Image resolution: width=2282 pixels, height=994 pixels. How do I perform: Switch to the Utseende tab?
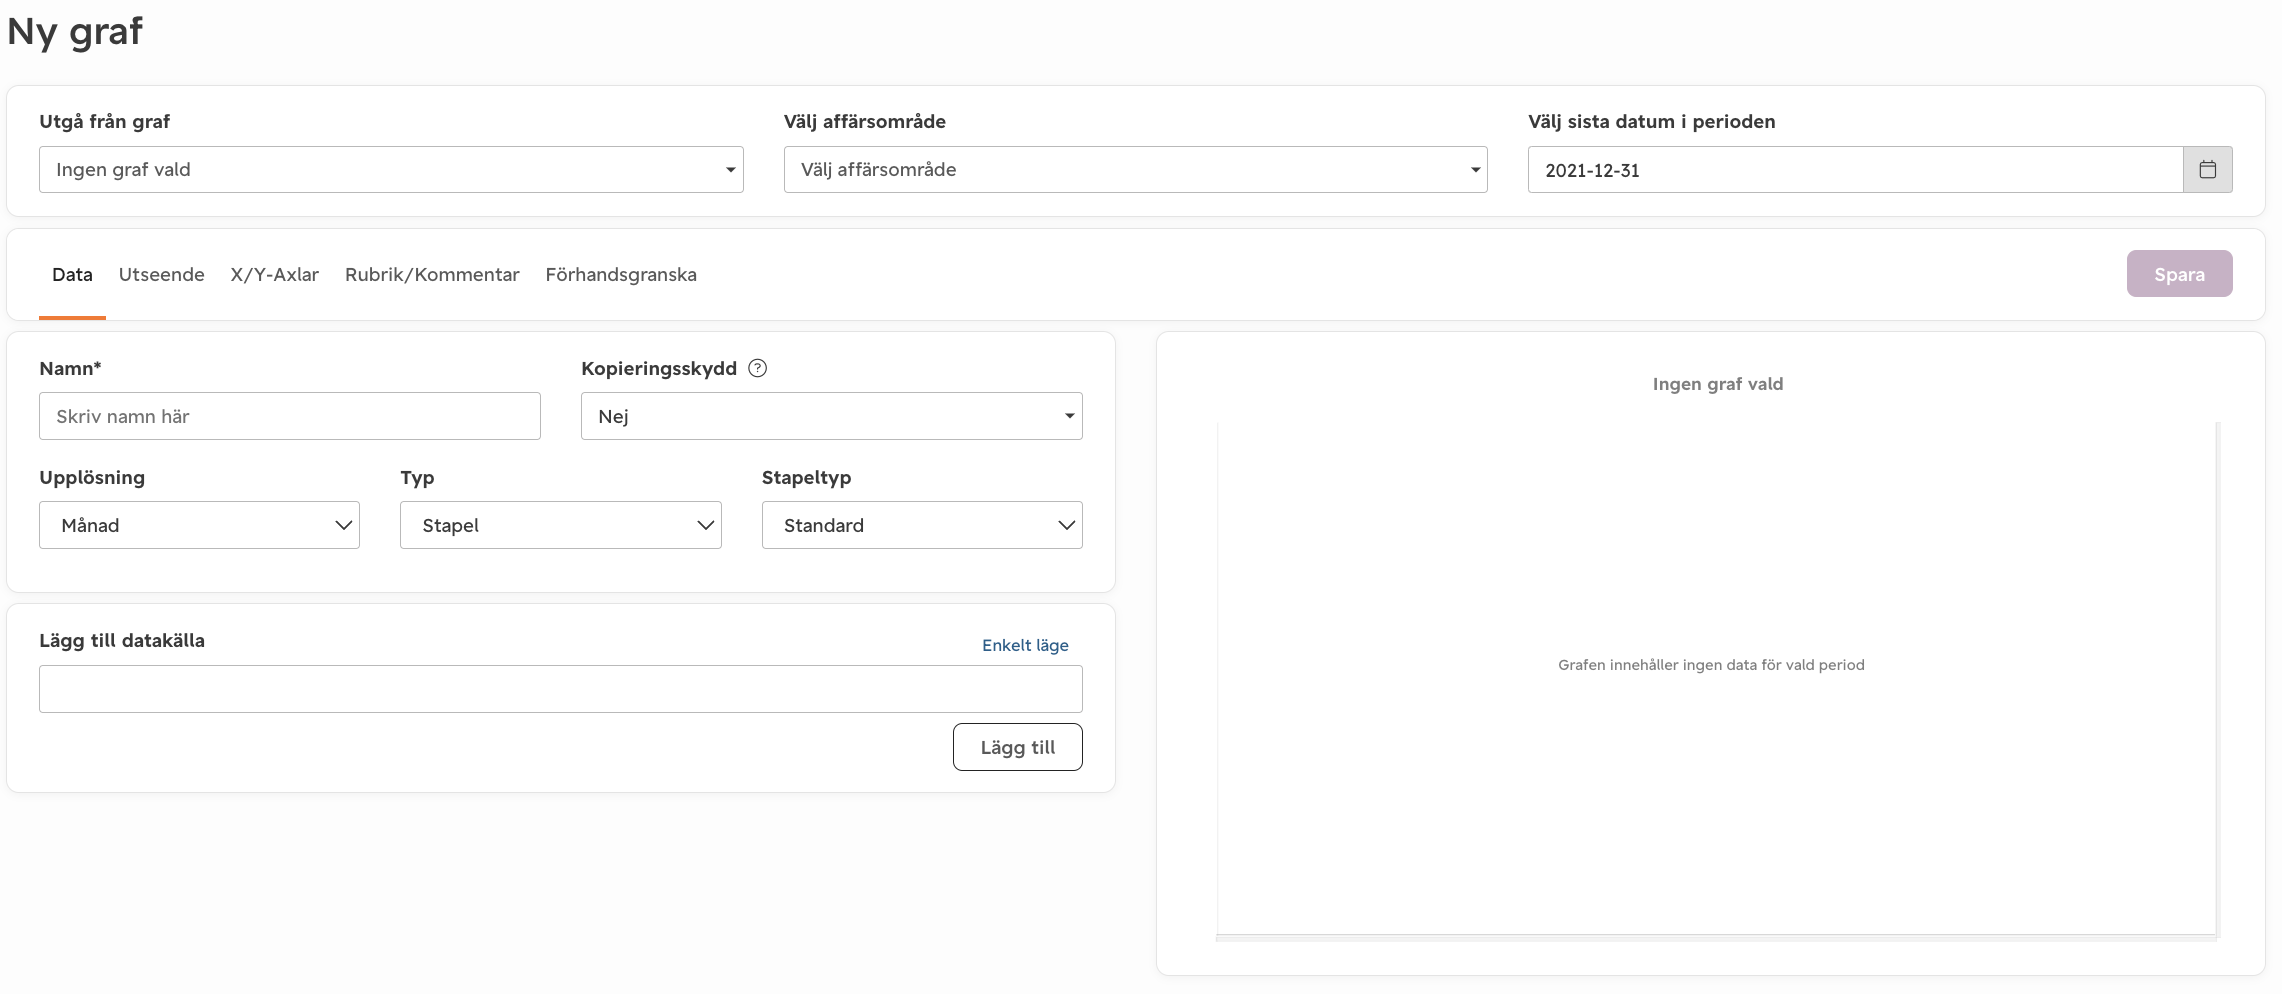coord(161,274)
